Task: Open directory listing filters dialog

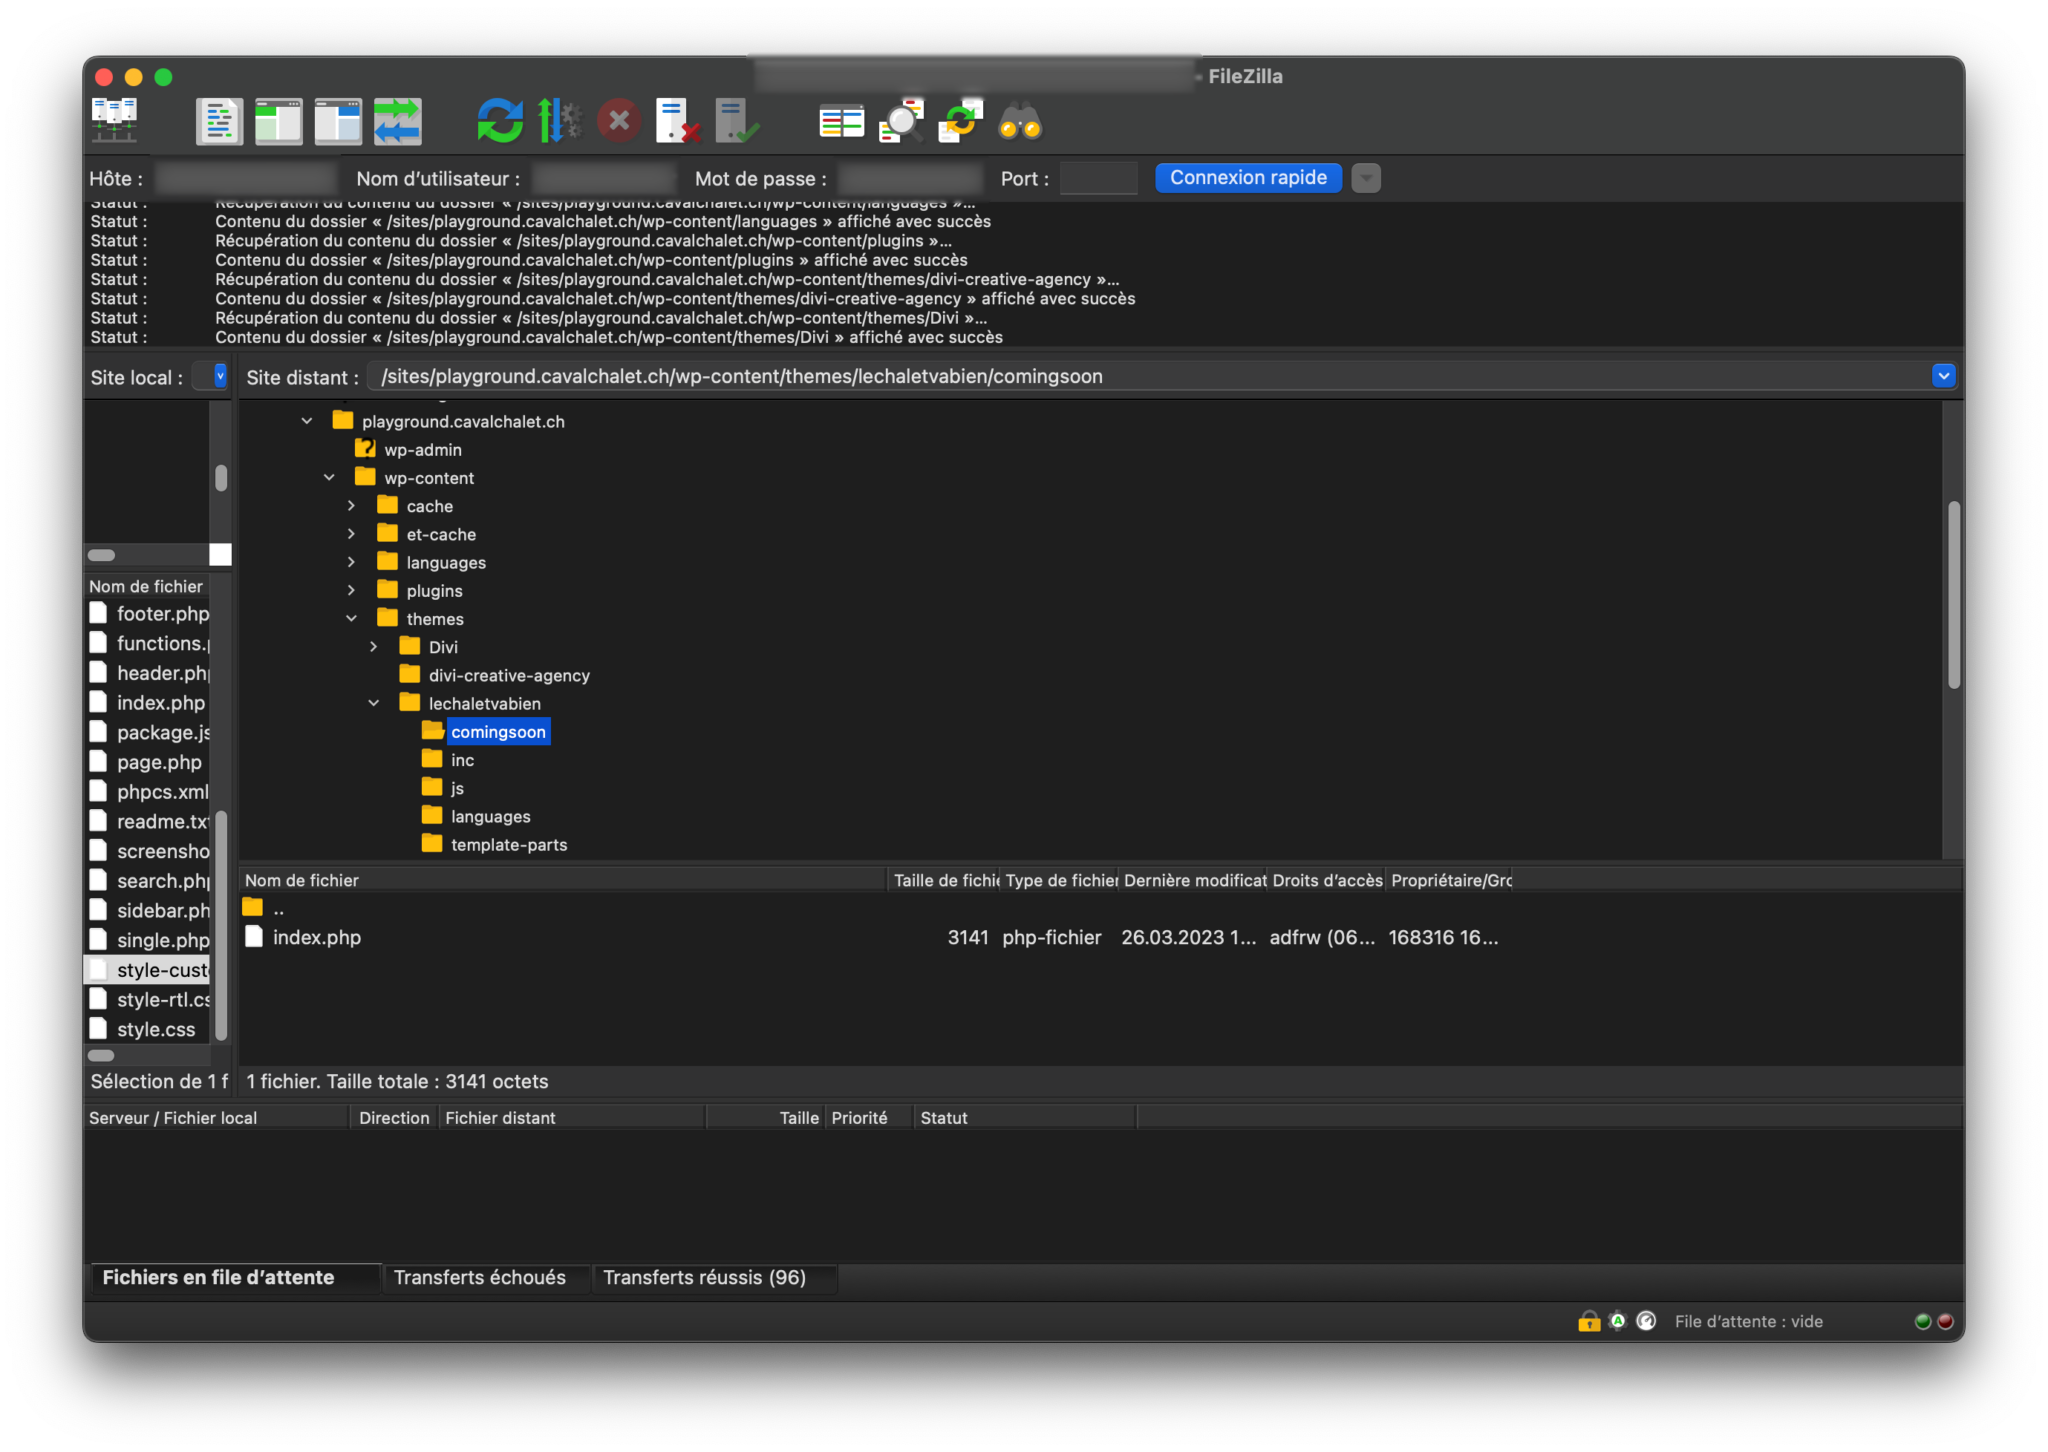Action: point(841,121)
